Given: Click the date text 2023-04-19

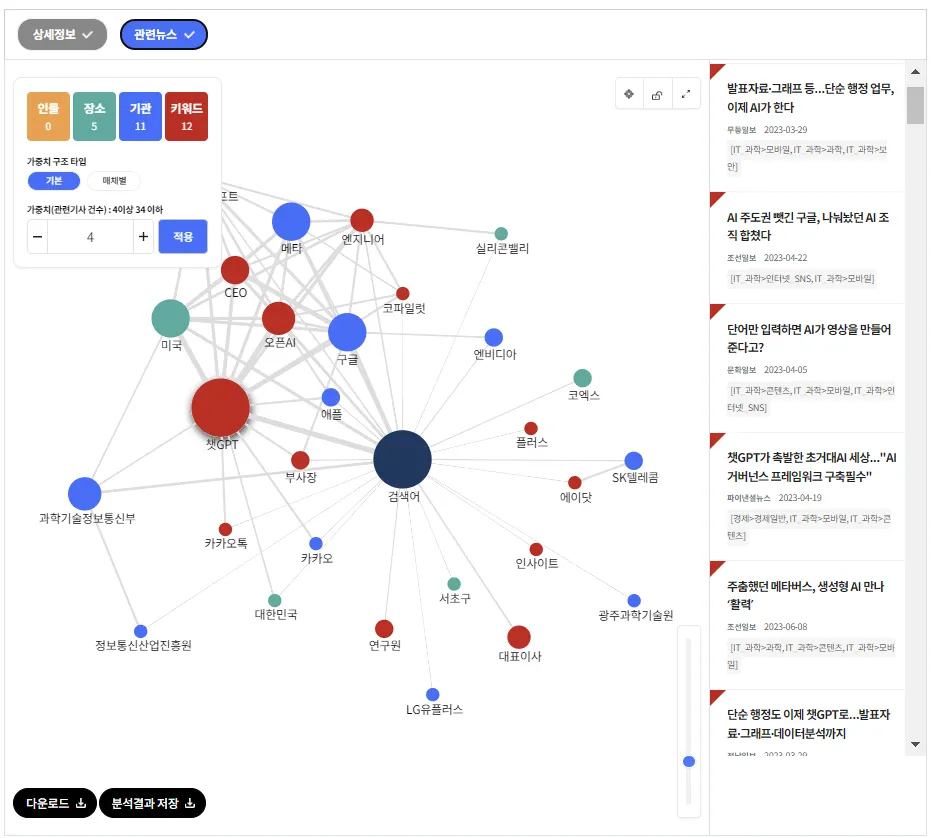Looking at the screenshot, I should (x=800, y=498).
